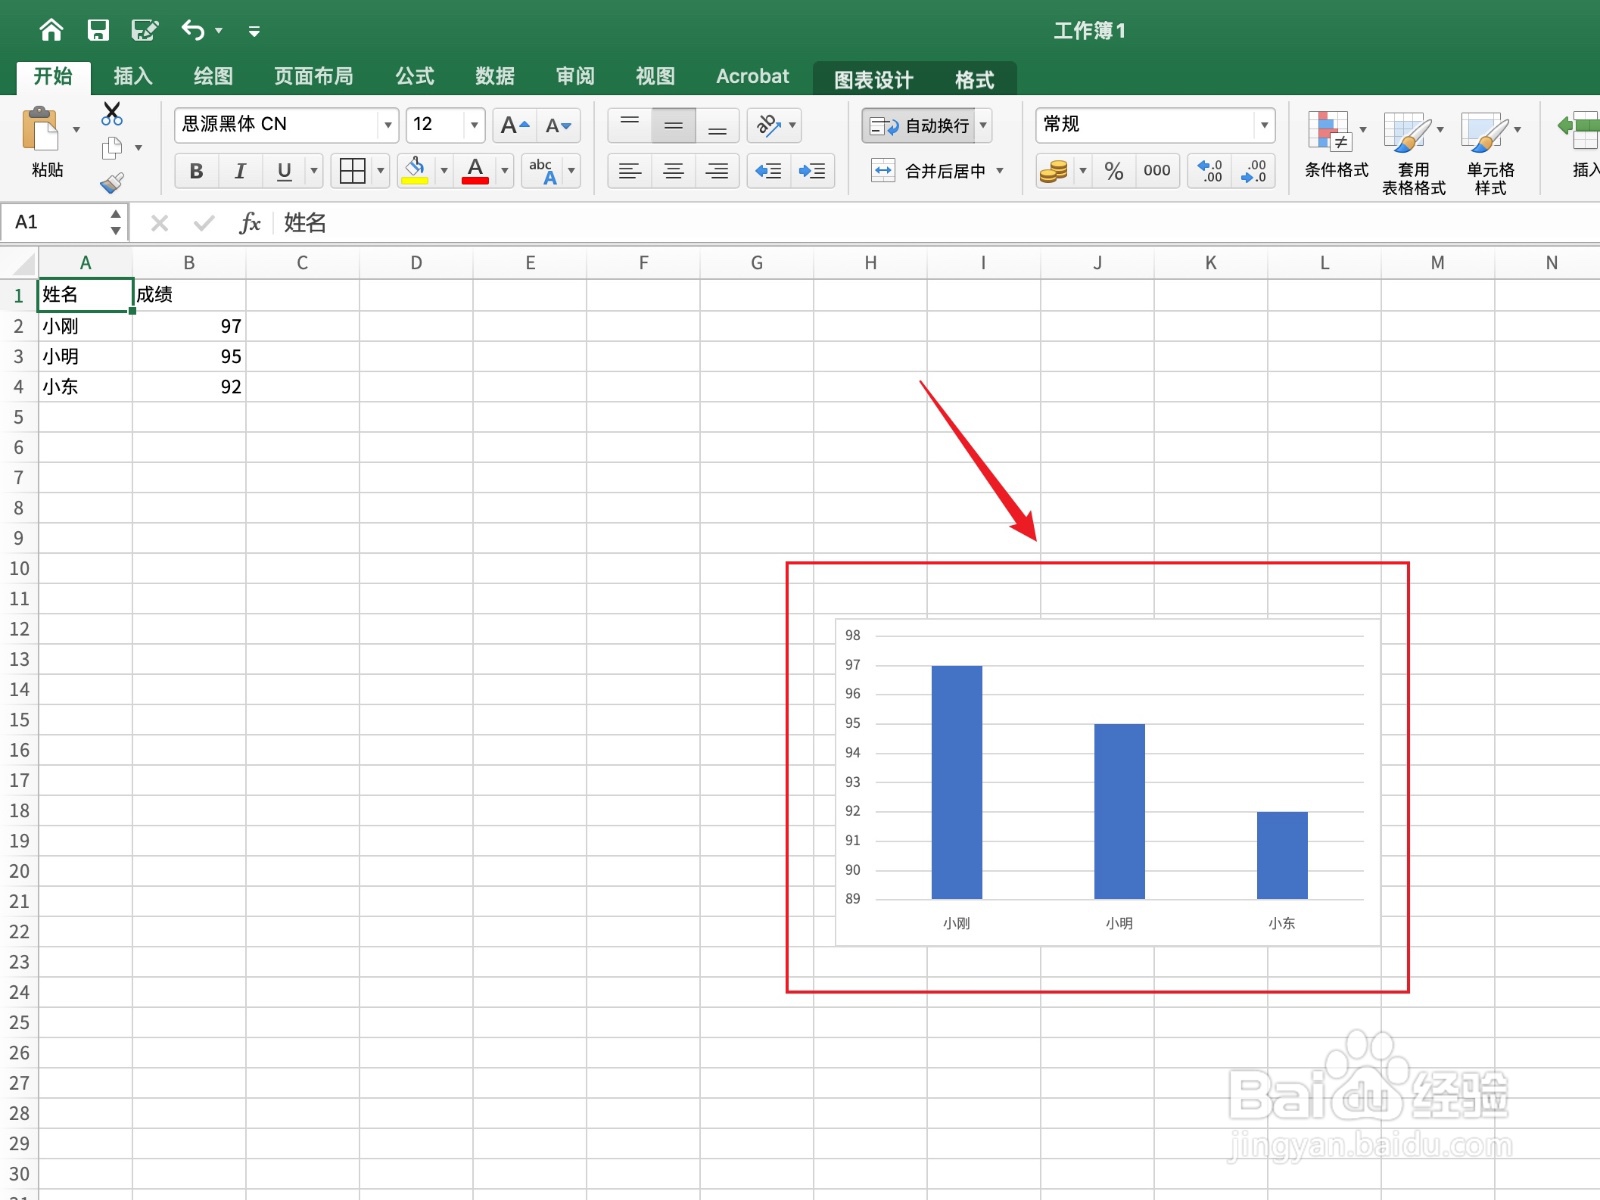This screenshot has width=1600, height=1200.
Task: Open the customize quick access toolbar arrow
Action: (254, 31)
